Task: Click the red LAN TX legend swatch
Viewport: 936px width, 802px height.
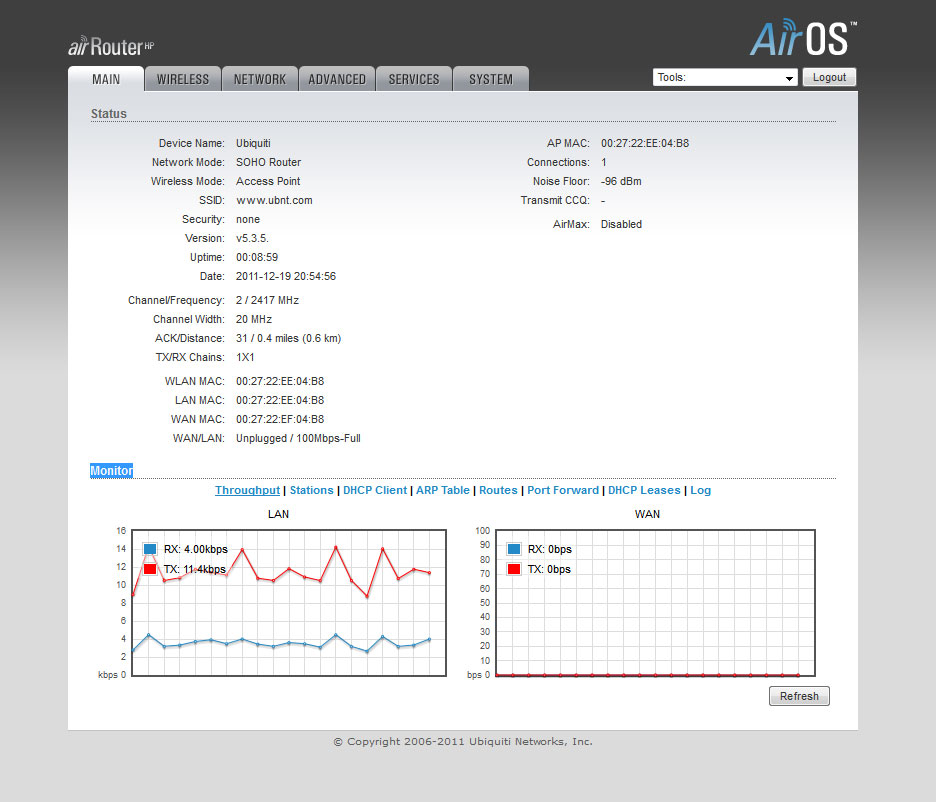Action: point(150,569)
